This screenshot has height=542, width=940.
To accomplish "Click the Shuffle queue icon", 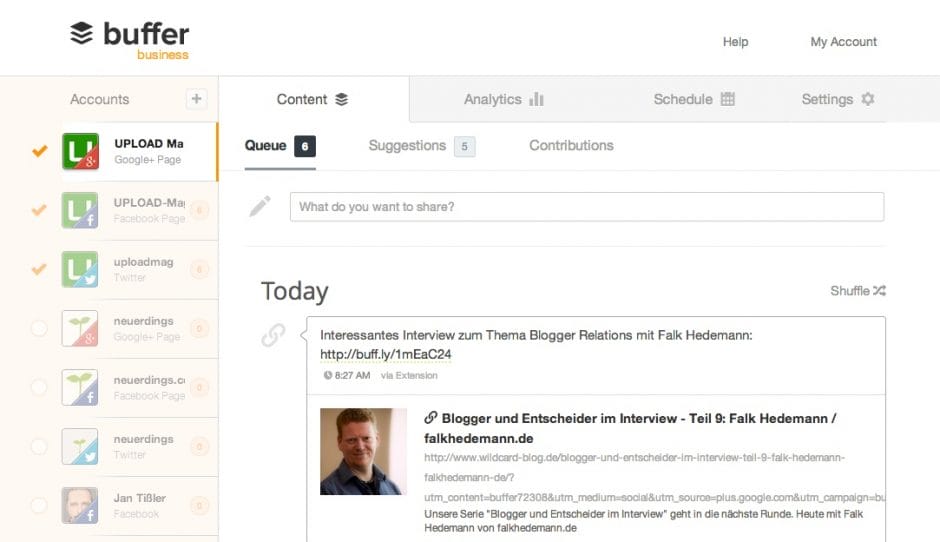I will click(x=879, y=291).
